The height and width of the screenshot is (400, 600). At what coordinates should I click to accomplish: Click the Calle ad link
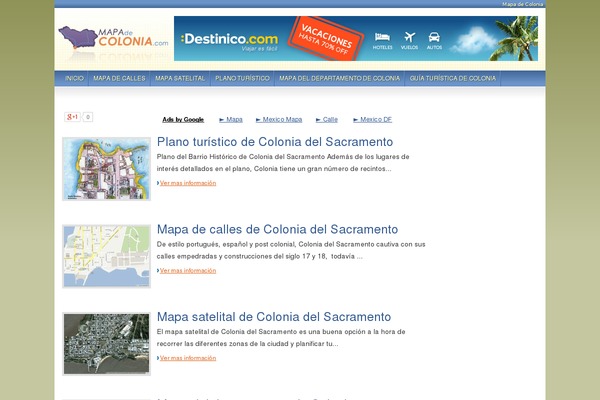pos(327,119)
